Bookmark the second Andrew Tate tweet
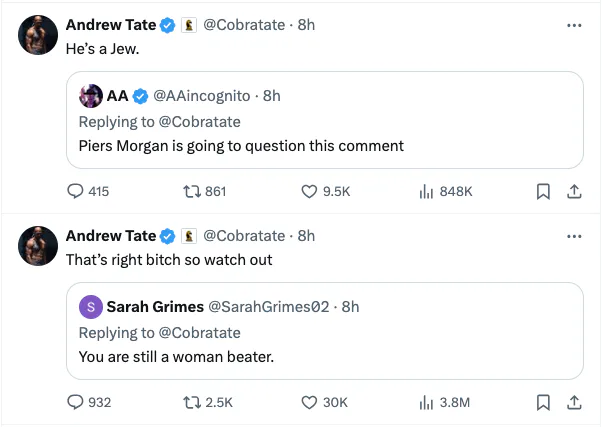The height and width of the screenshot is (427, 602). pos(543,402)
